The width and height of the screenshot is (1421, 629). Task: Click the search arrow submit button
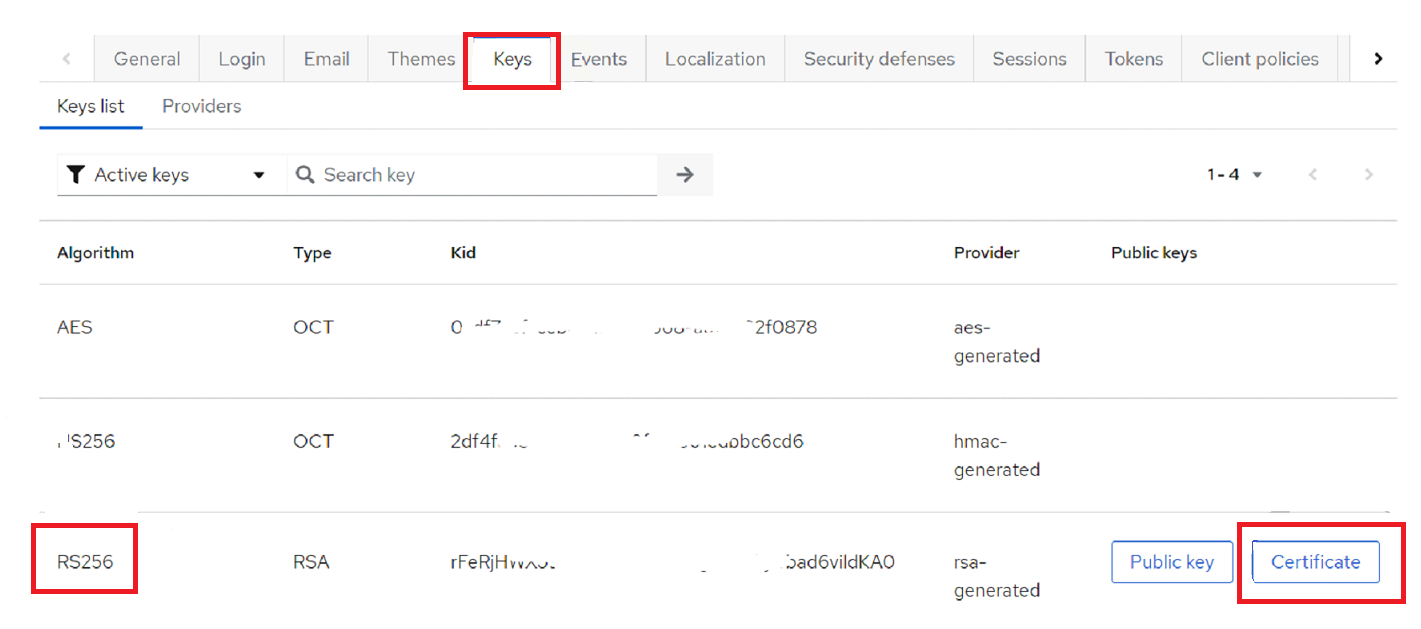click(685, 175)
